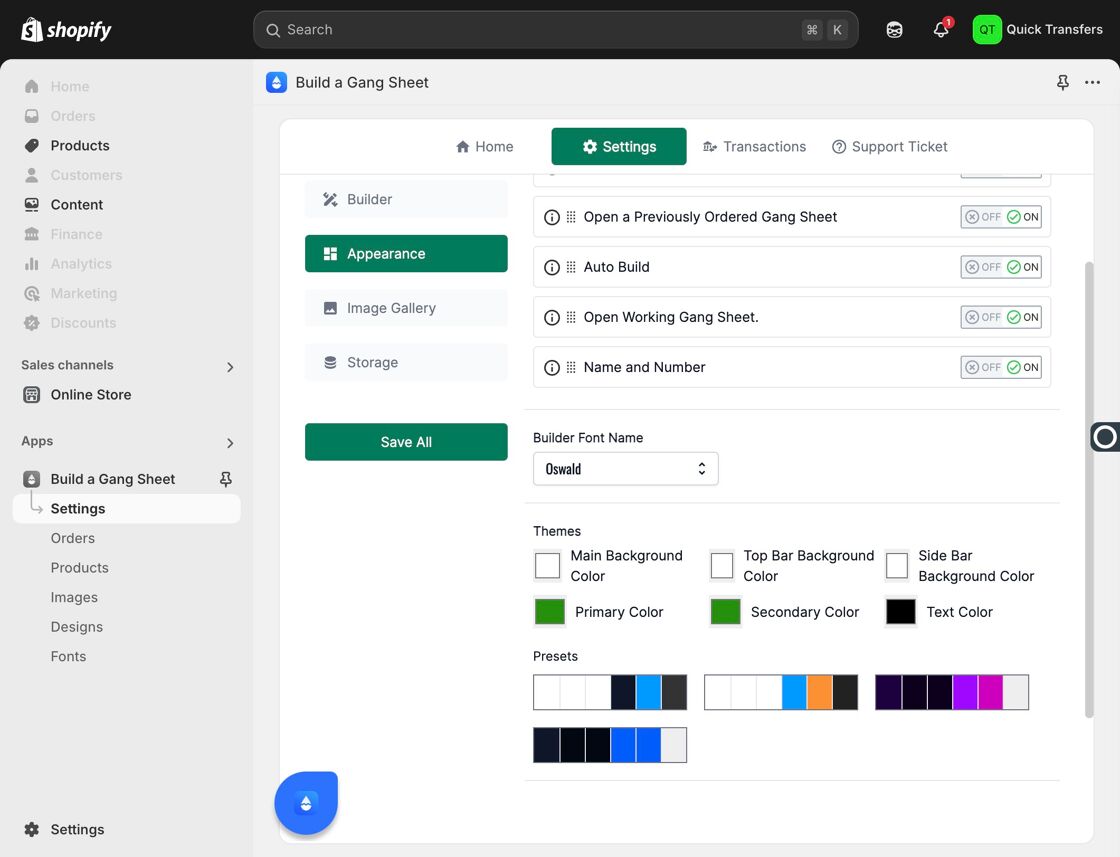
Task: Open the Support Ticket tab
Action: (889, 146)
